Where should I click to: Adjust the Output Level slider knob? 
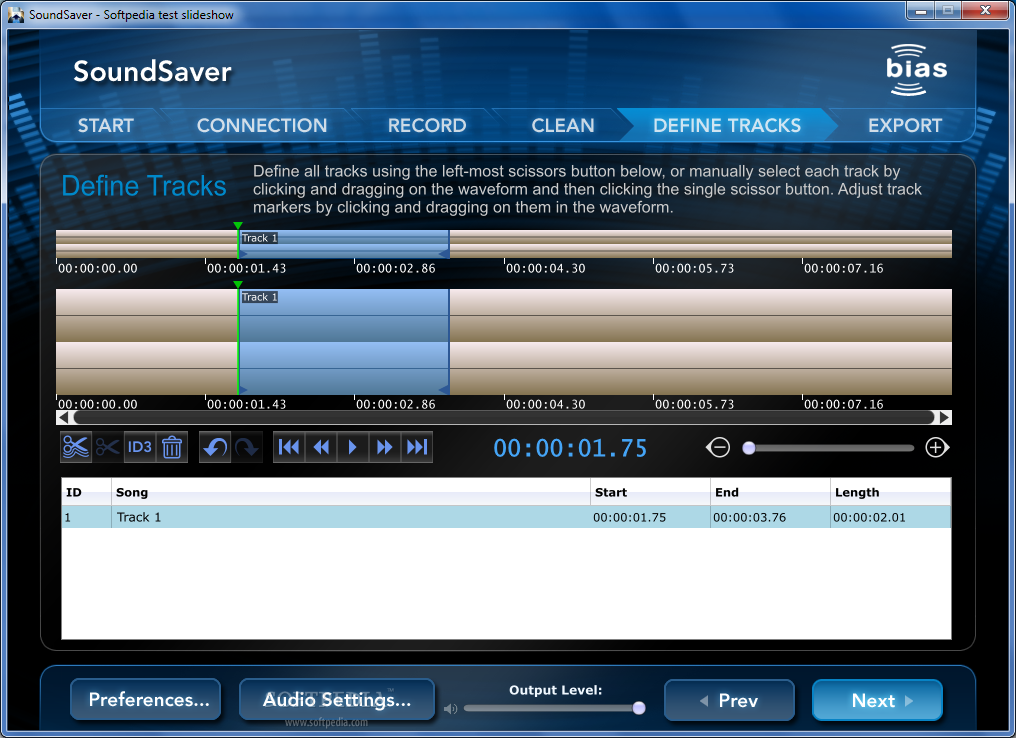point(639,708)
